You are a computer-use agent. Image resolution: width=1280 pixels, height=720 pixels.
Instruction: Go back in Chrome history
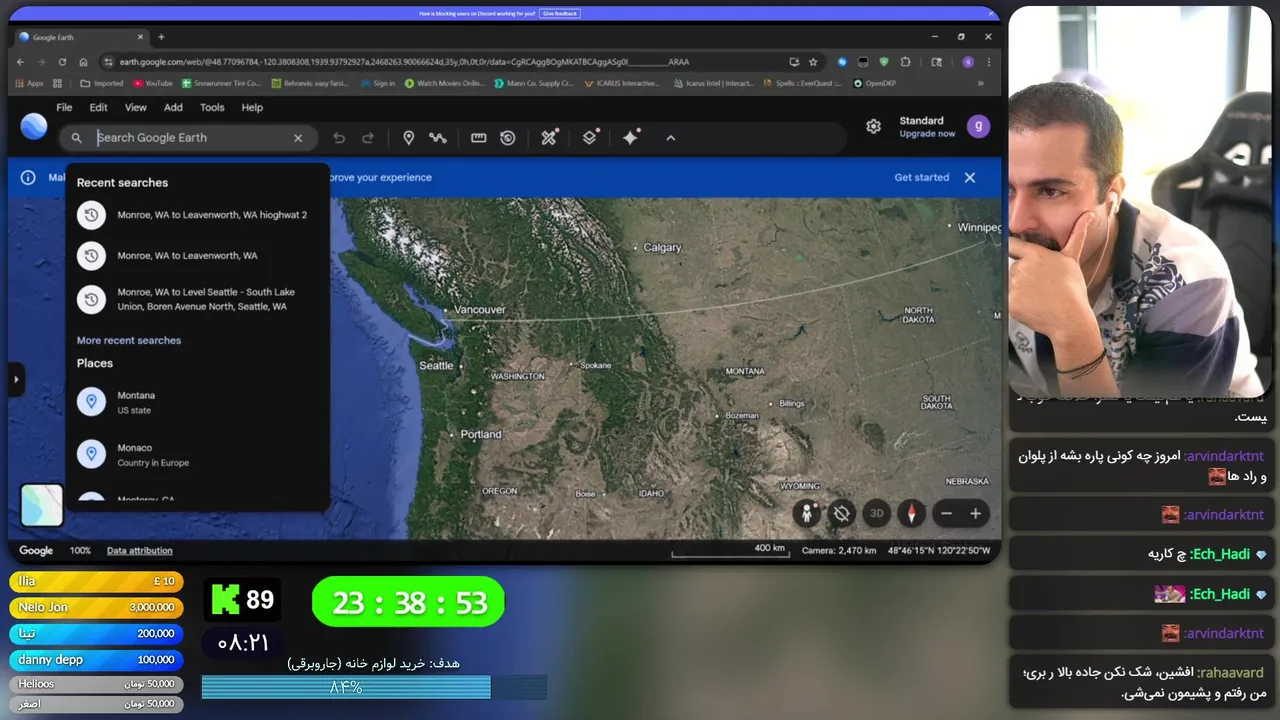pyautogui.click(x=20, y=62)
